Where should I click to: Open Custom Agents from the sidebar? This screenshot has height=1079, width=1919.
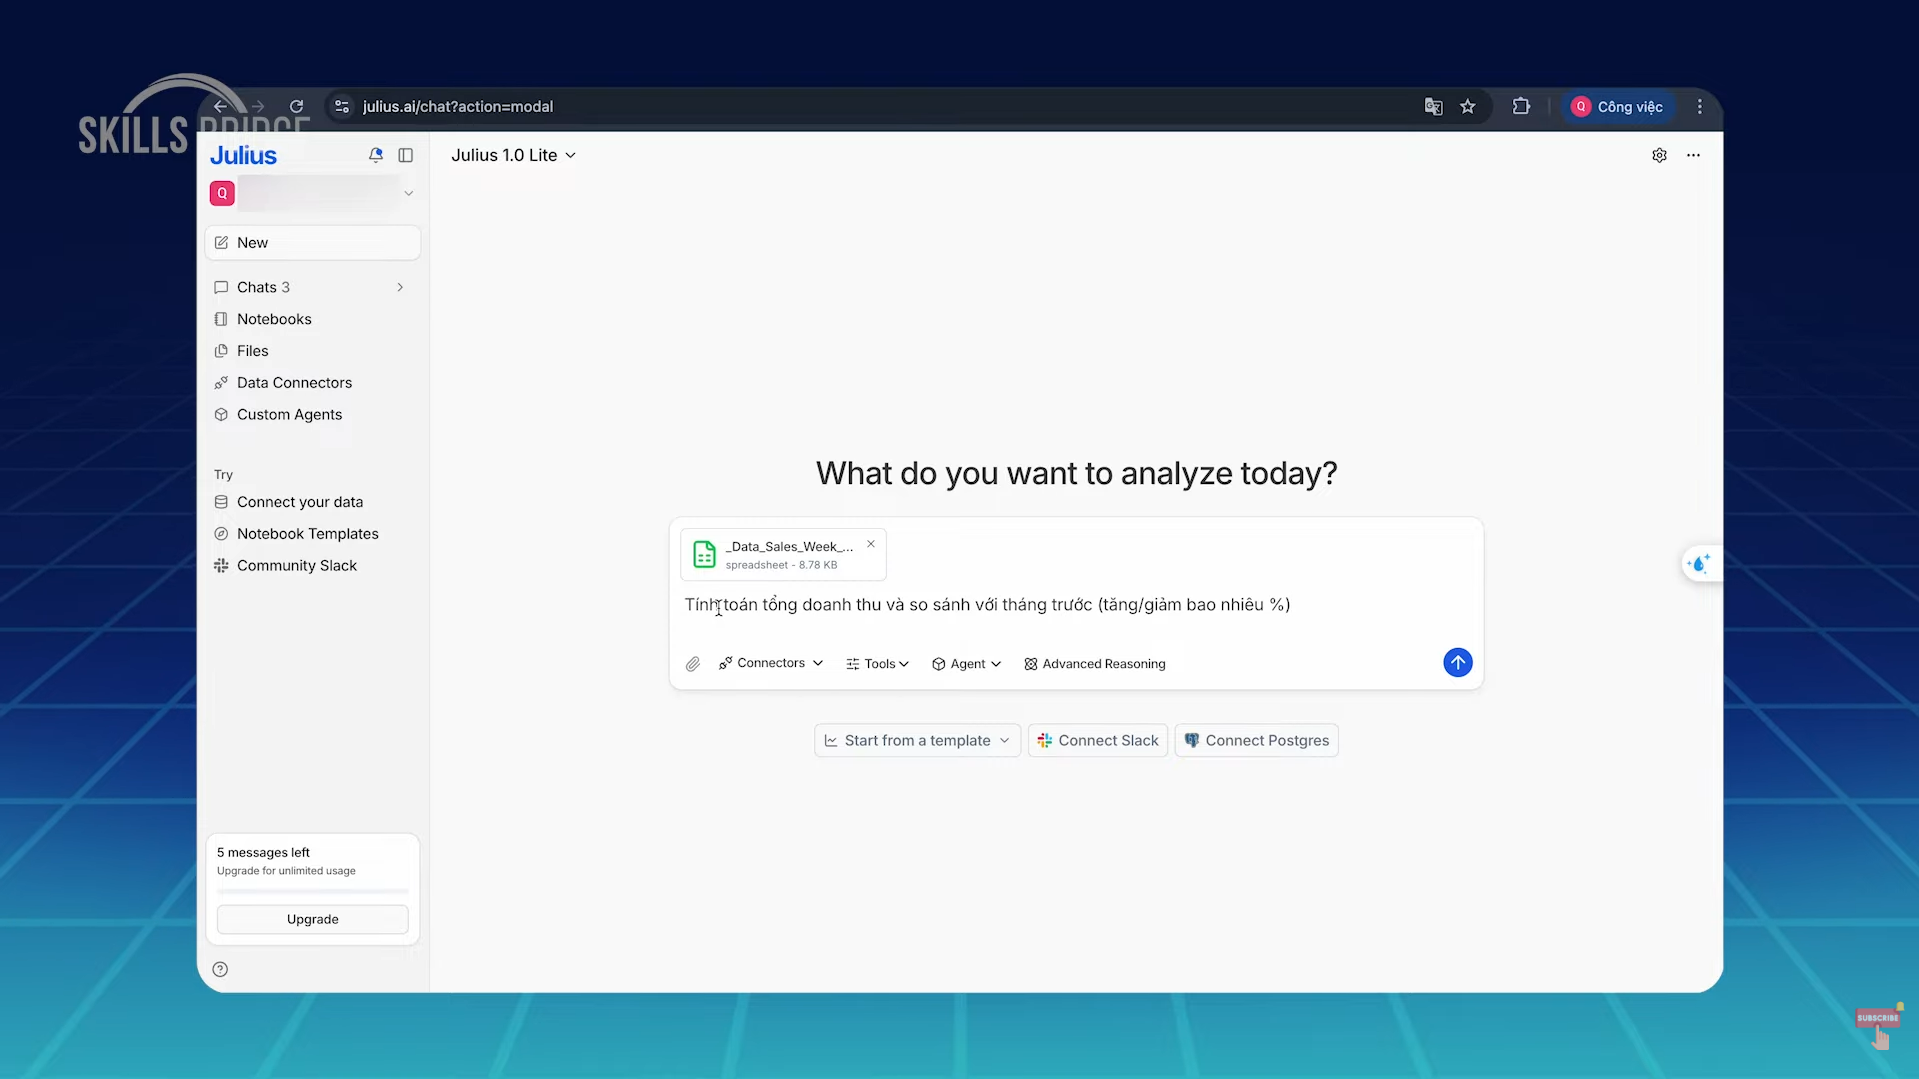[289, 414]
